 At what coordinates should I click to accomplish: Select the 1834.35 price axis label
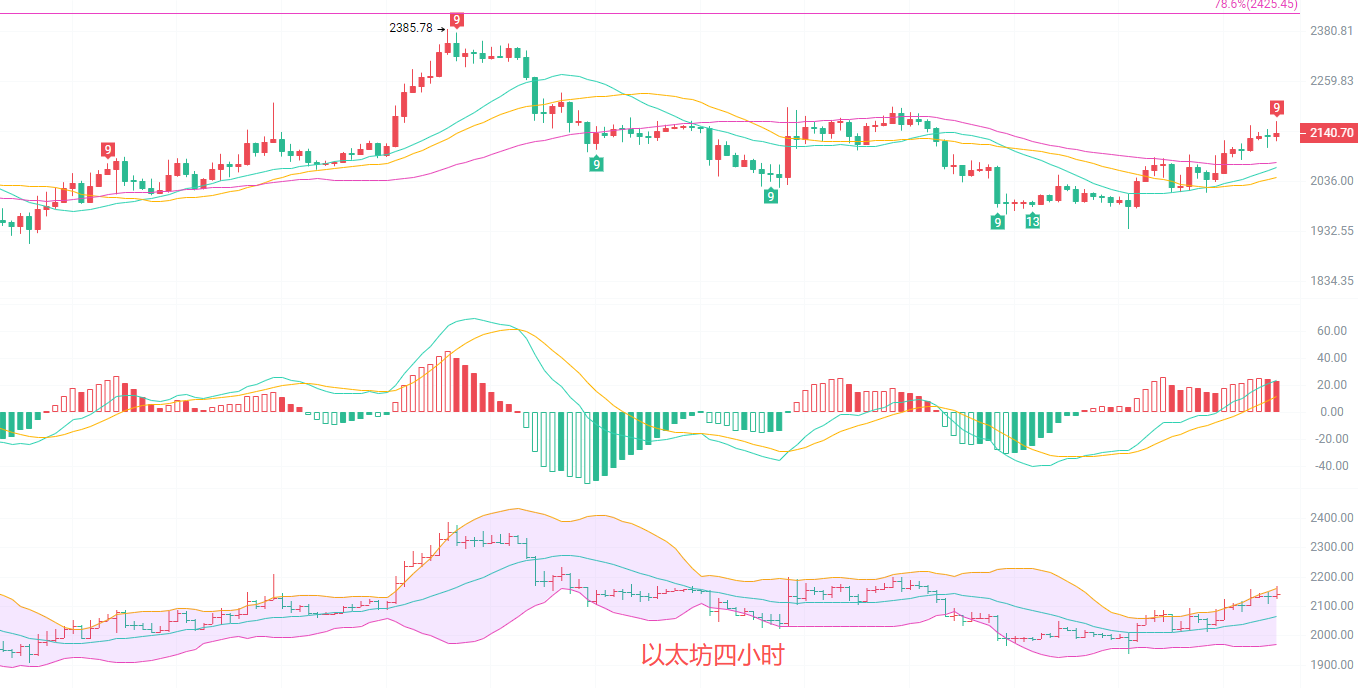tap(1331, 281)
